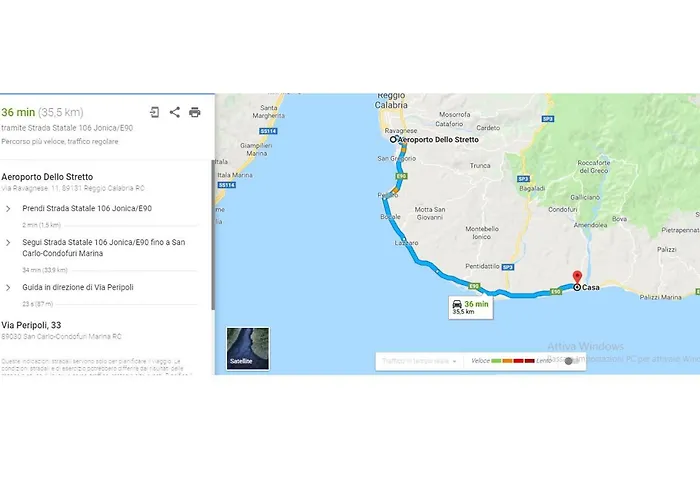
Task: Expand the Guida in direzione di Via Peripoli step
Action: [x=8, y=288]
